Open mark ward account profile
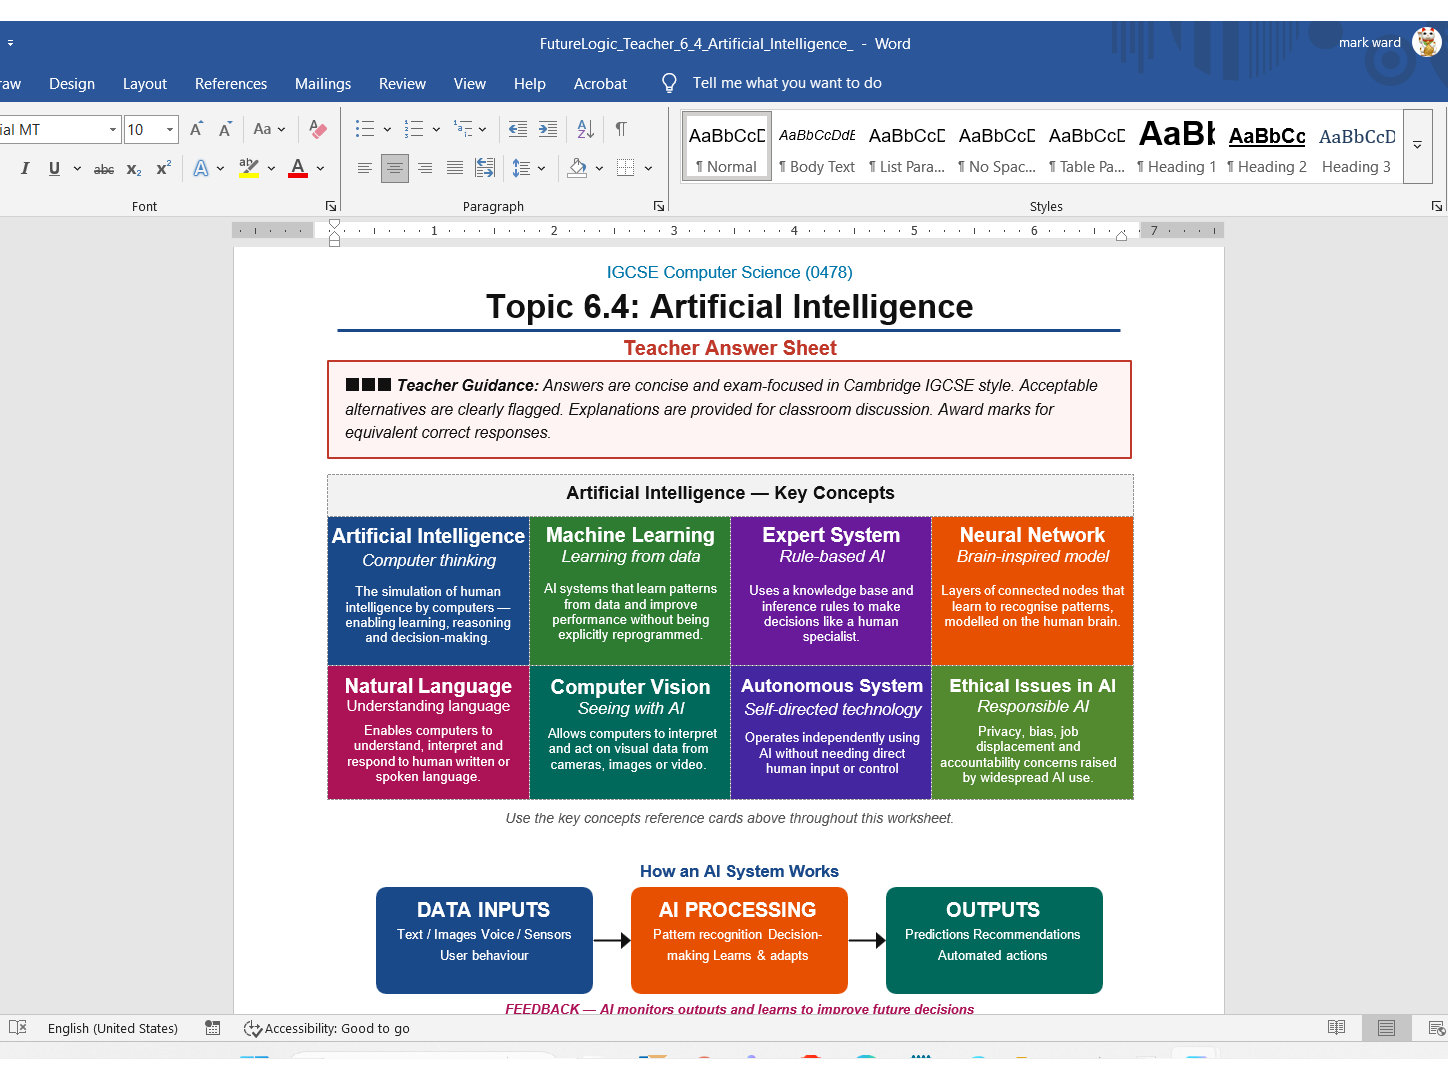 [1389, 42]
